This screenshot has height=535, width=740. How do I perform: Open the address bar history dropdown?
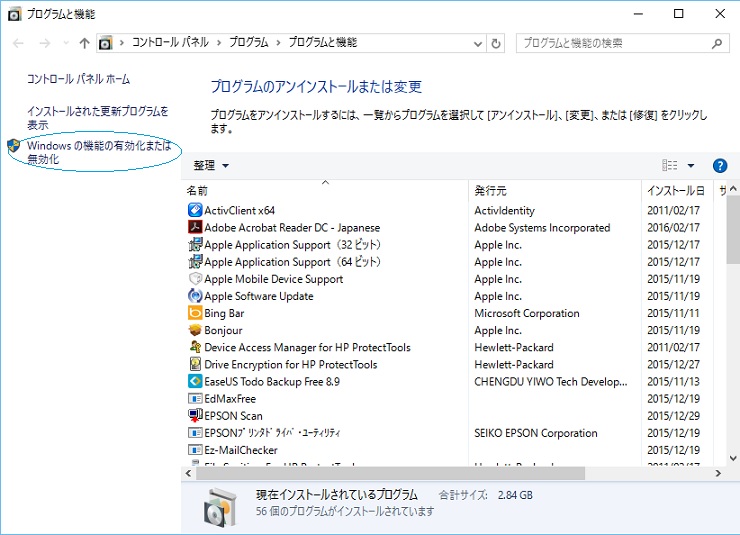click(x=478, y=44)
